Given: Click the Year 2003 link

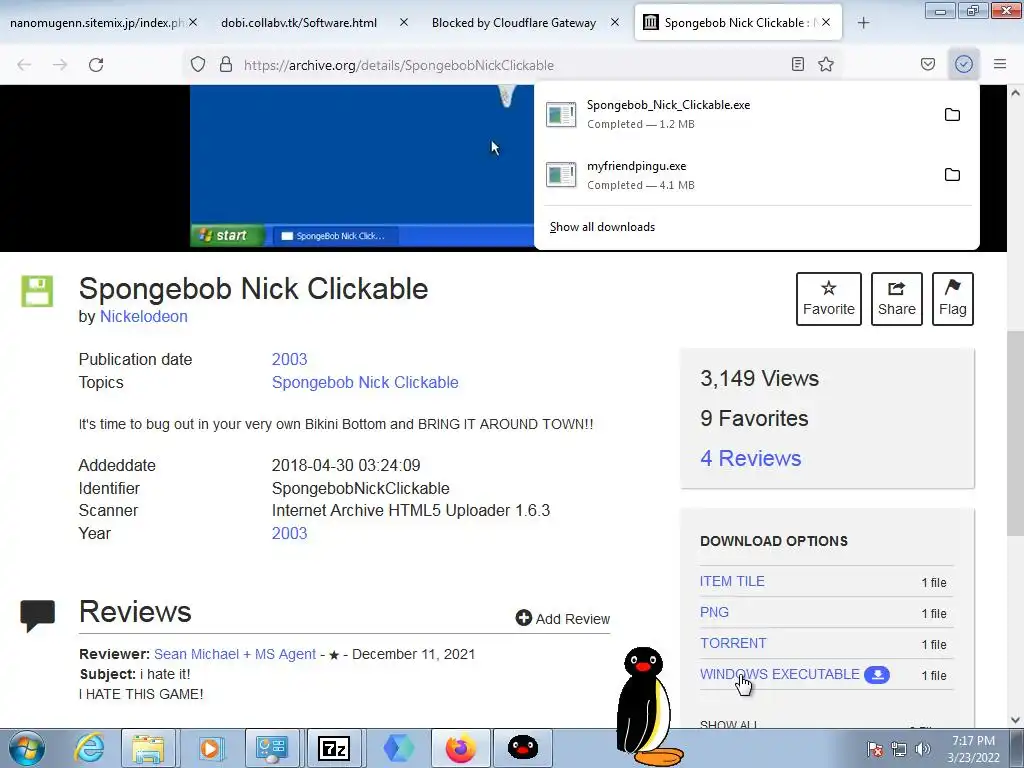Looking at the screenshot, I should [289, 533].
